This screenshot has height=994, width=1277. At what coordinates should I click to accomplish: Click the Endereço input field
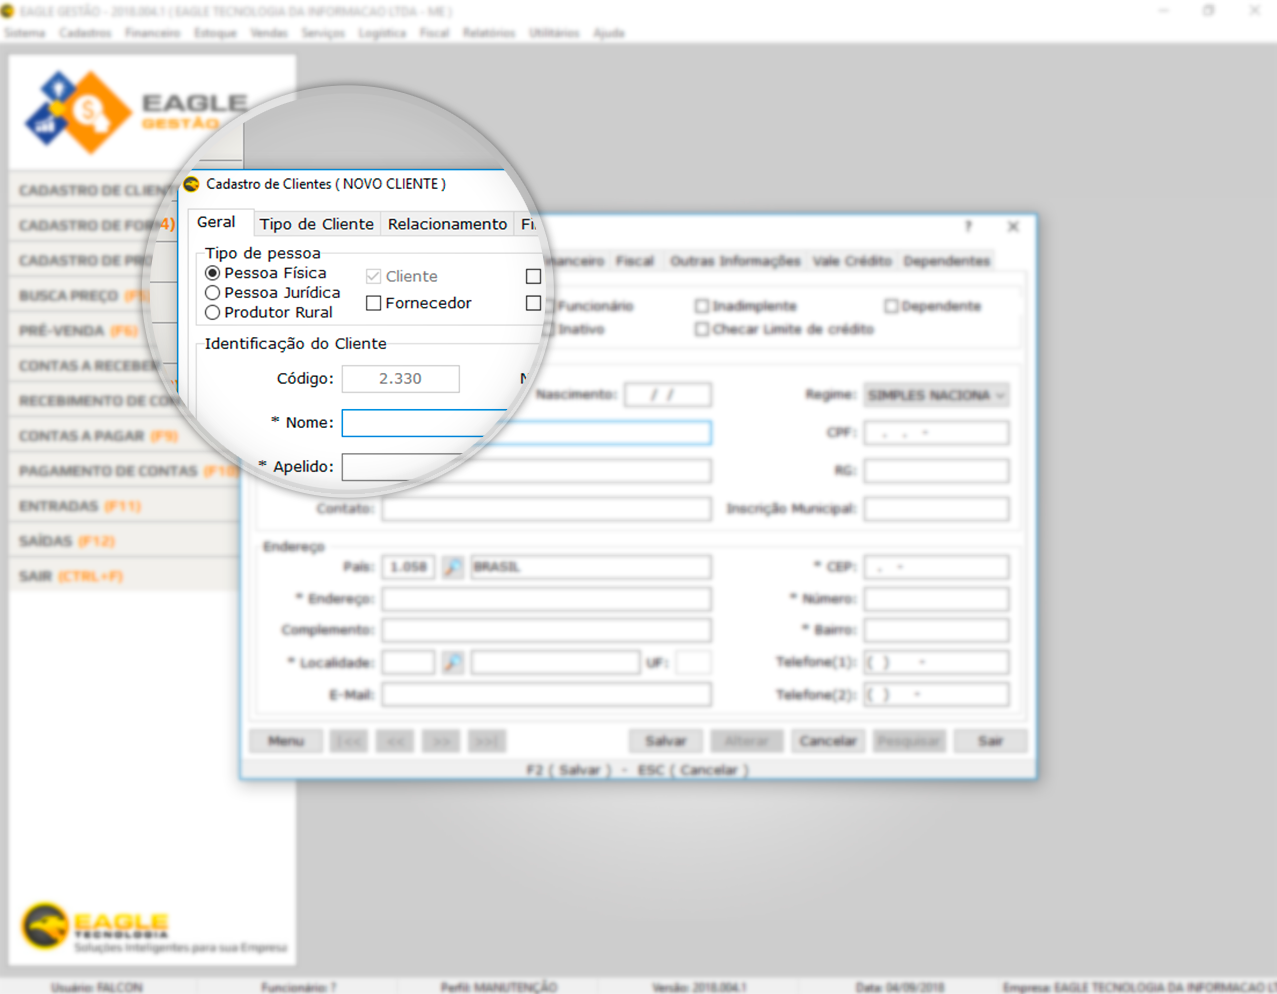click(546, 599)
